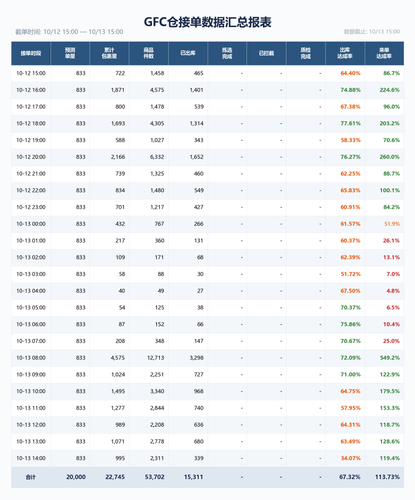Click the percentage 51.9% in the 10-13 00:00 row
Viewport: 415px width, 500px height.
pos(392,224)
